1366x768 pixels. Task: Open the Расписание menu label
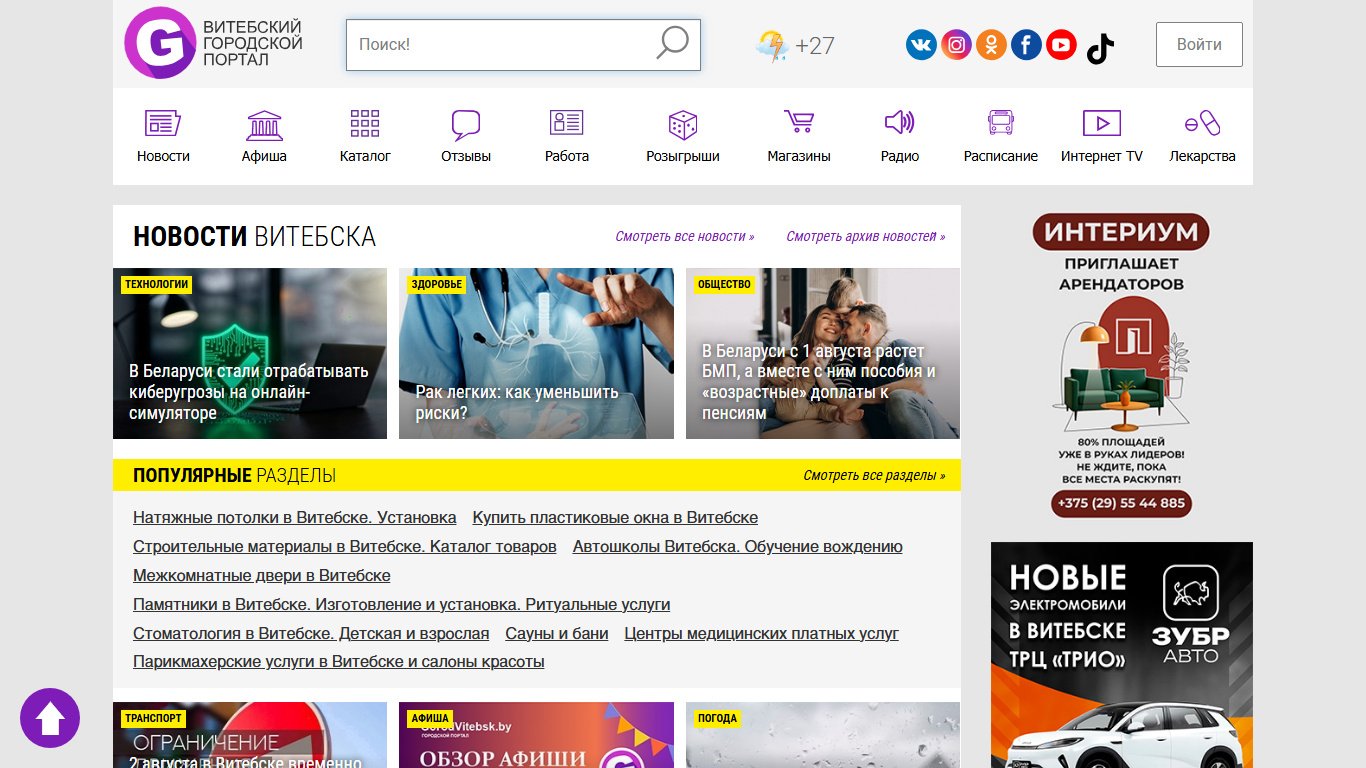(x=1001, y=156)
